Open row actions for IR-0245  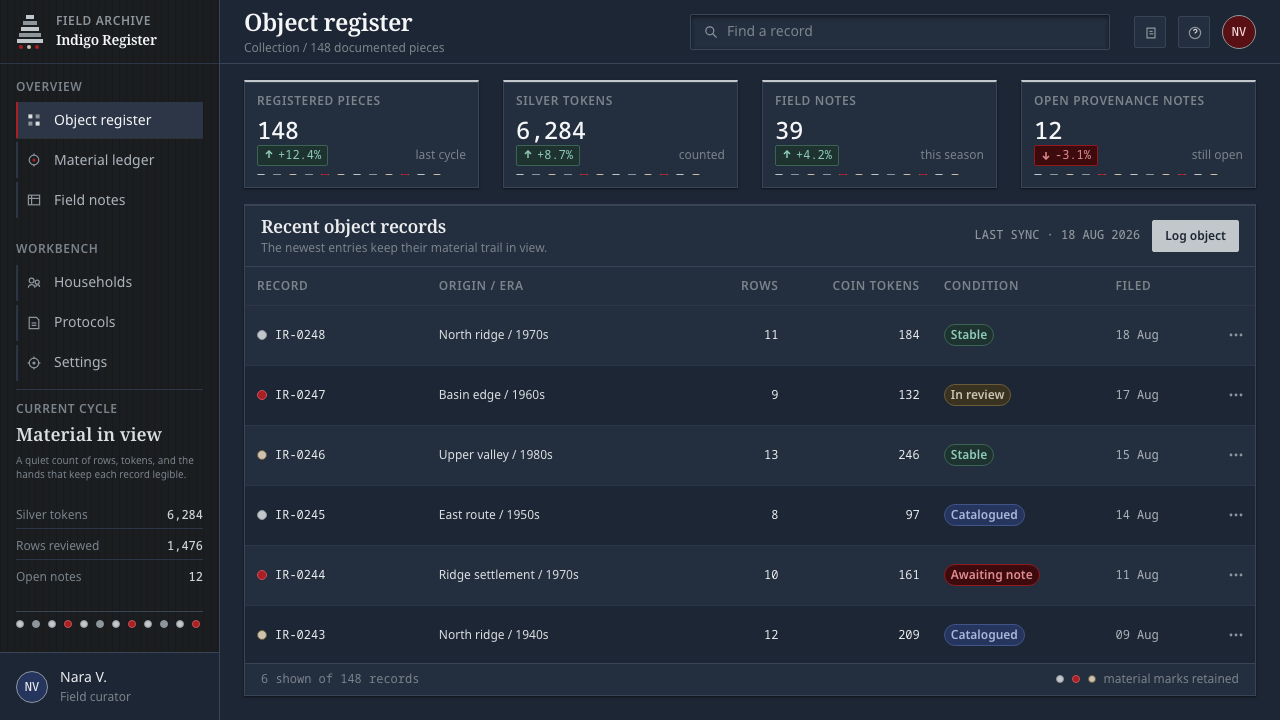[x=1236, y=515]
